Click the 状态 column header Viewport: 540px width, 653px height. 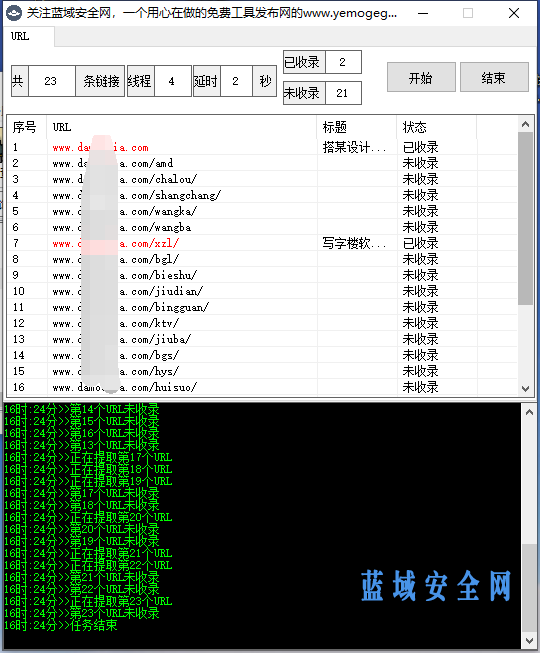436,127
